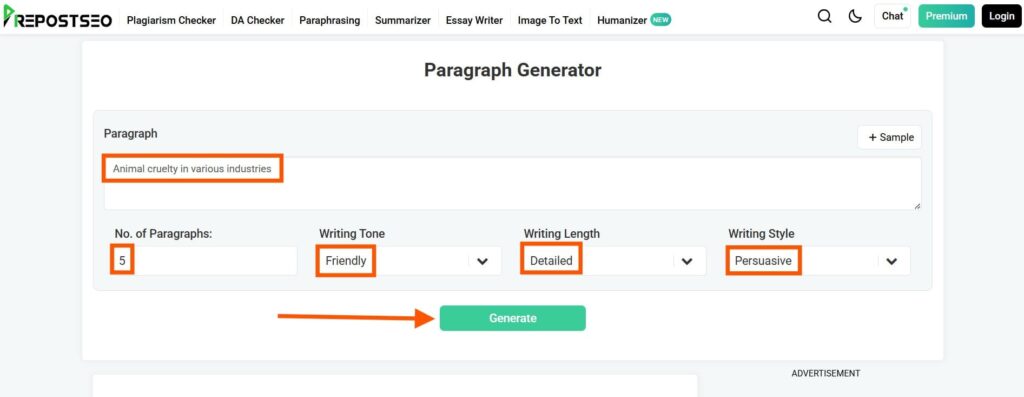1024x397 pixels.
Task: Expand the Writing Length dropdown arrow
Action: [687, 261]
